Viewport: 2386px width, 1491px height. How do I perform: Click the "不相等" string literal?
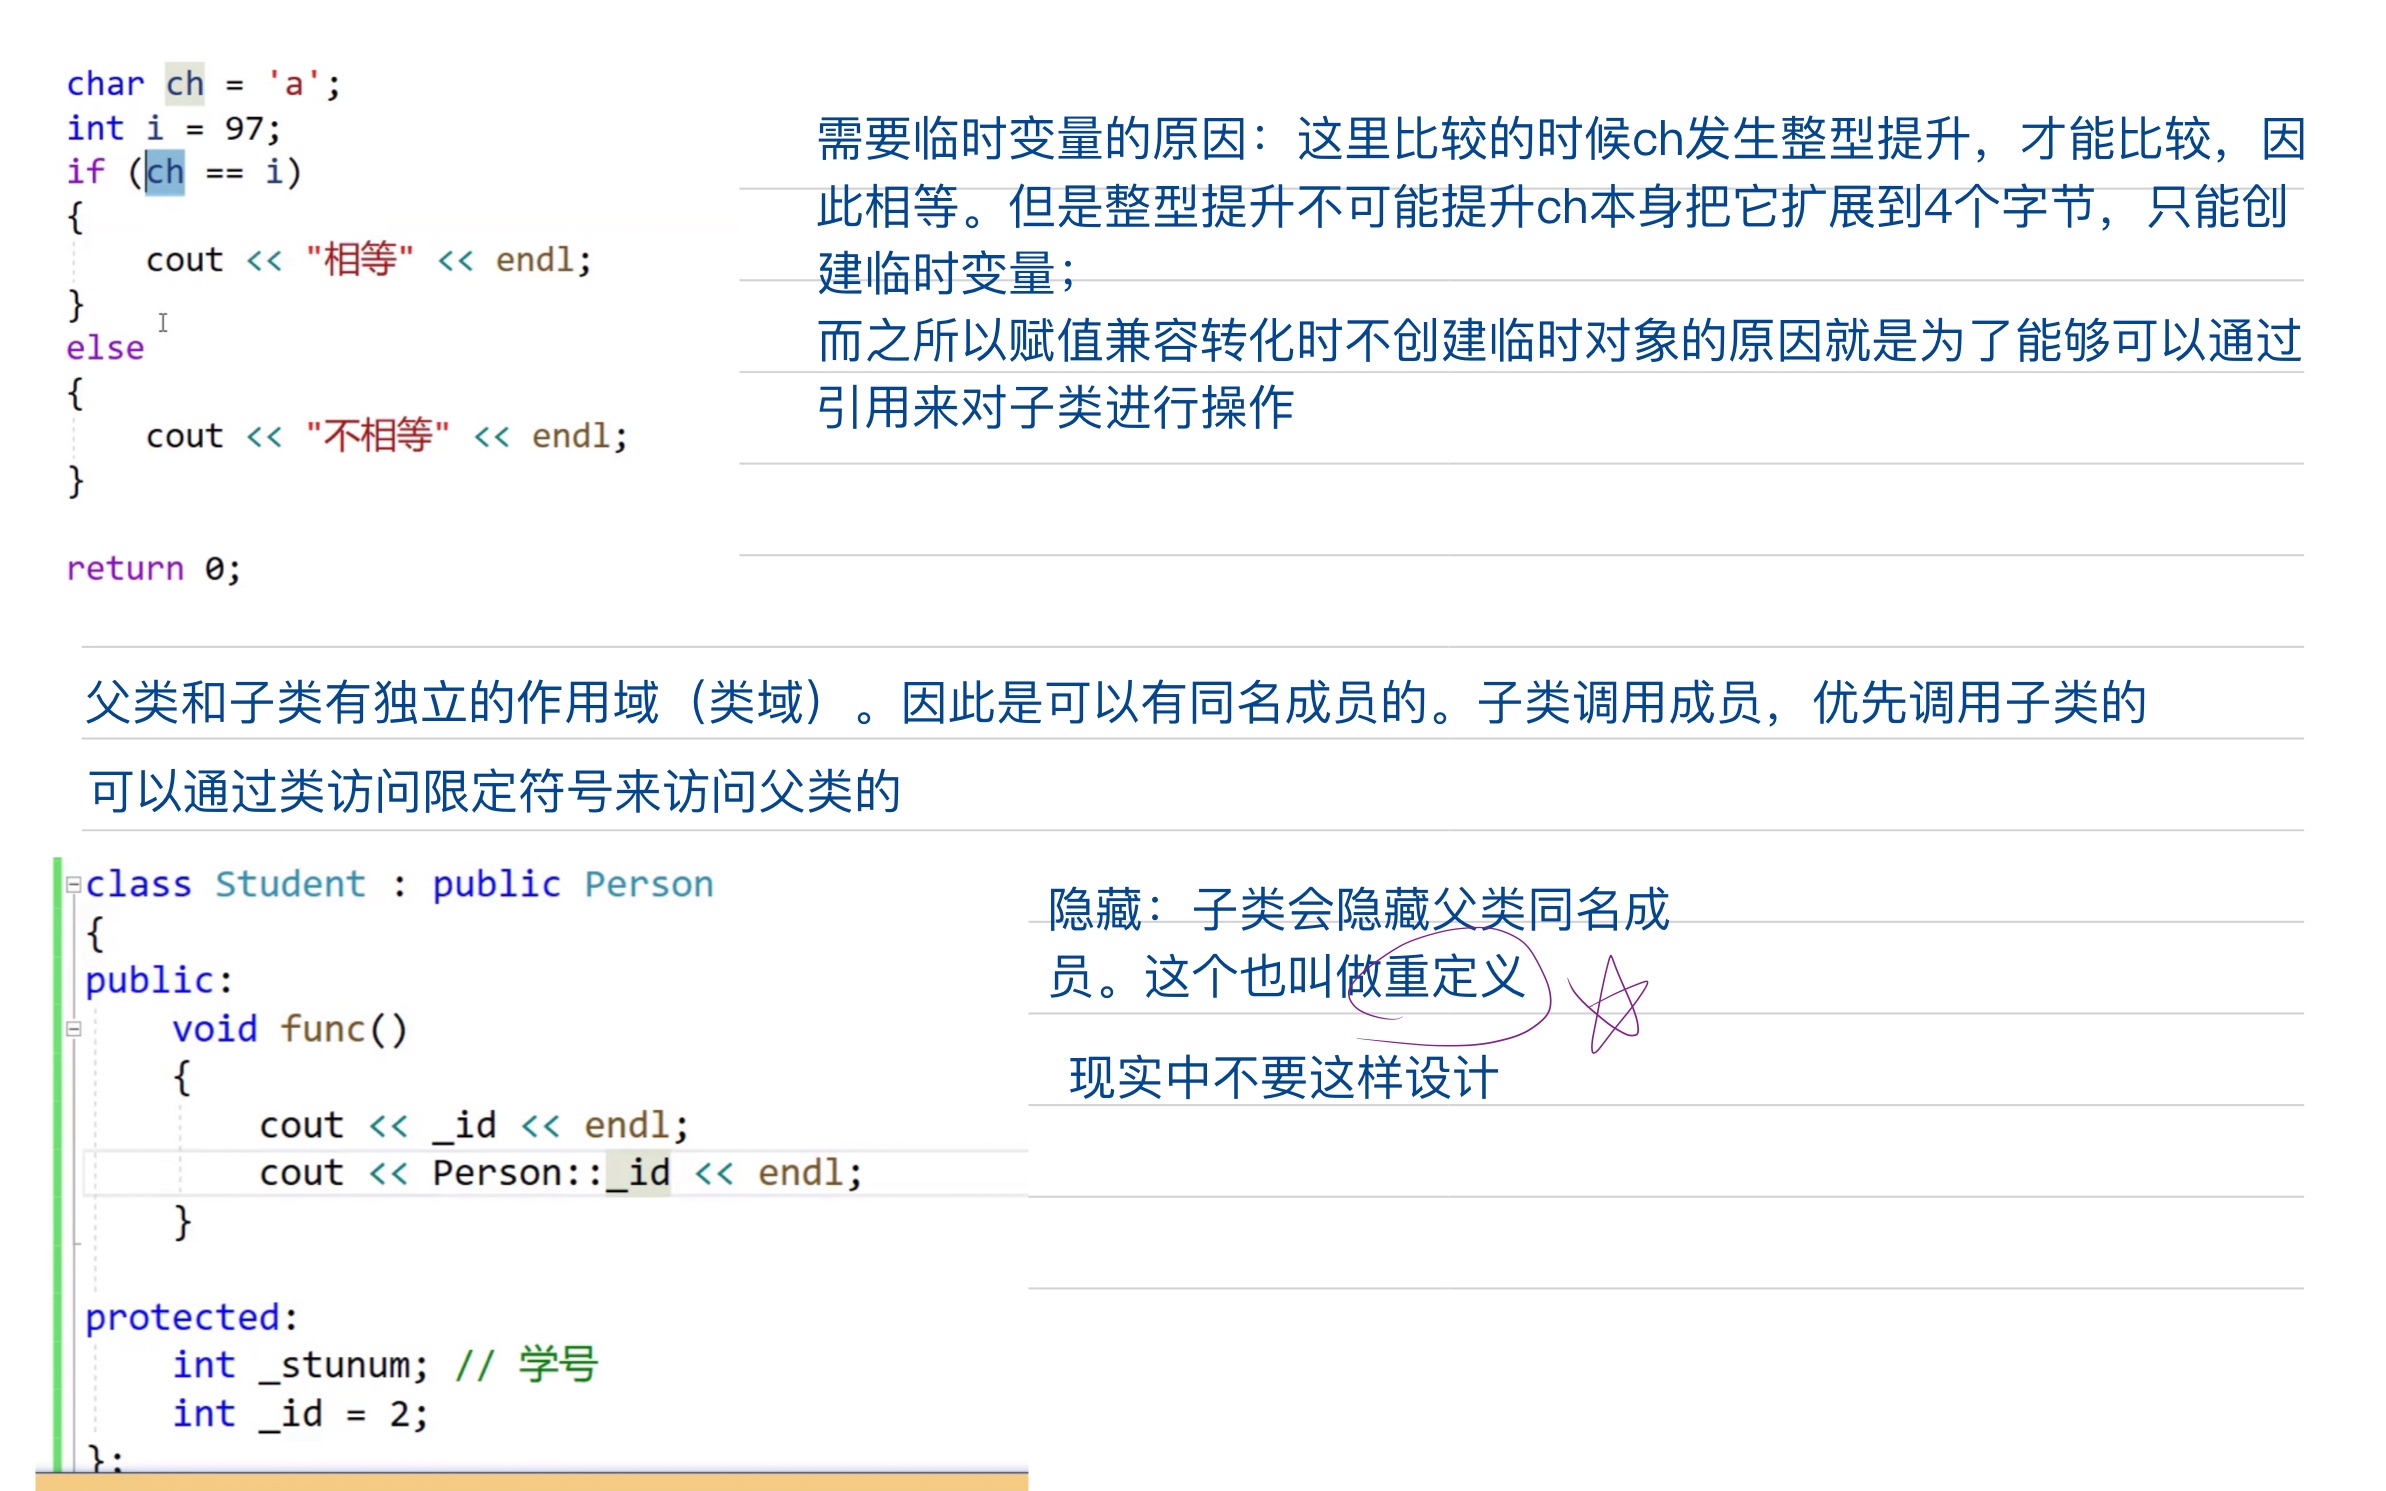(377, 436)
